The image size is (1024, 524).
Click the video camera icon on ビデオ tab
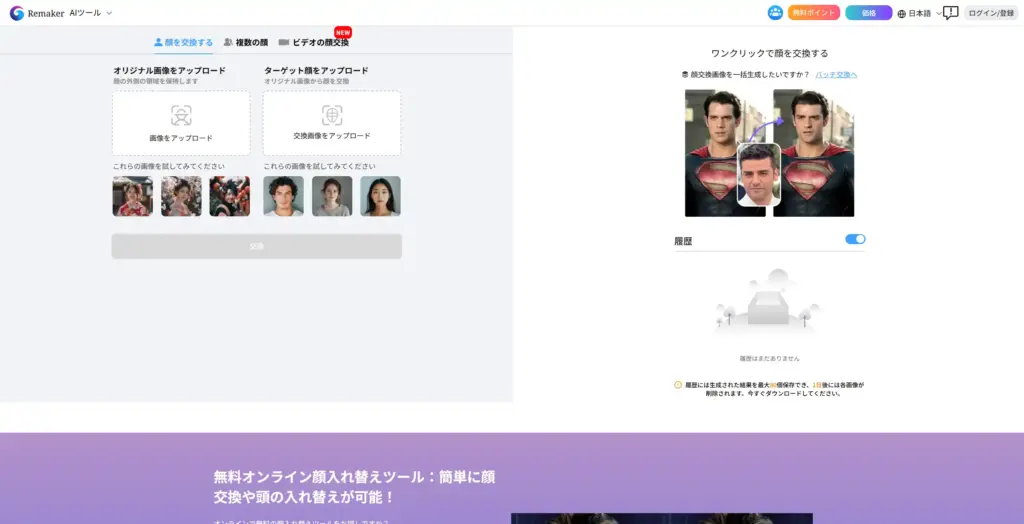[283, 42]
